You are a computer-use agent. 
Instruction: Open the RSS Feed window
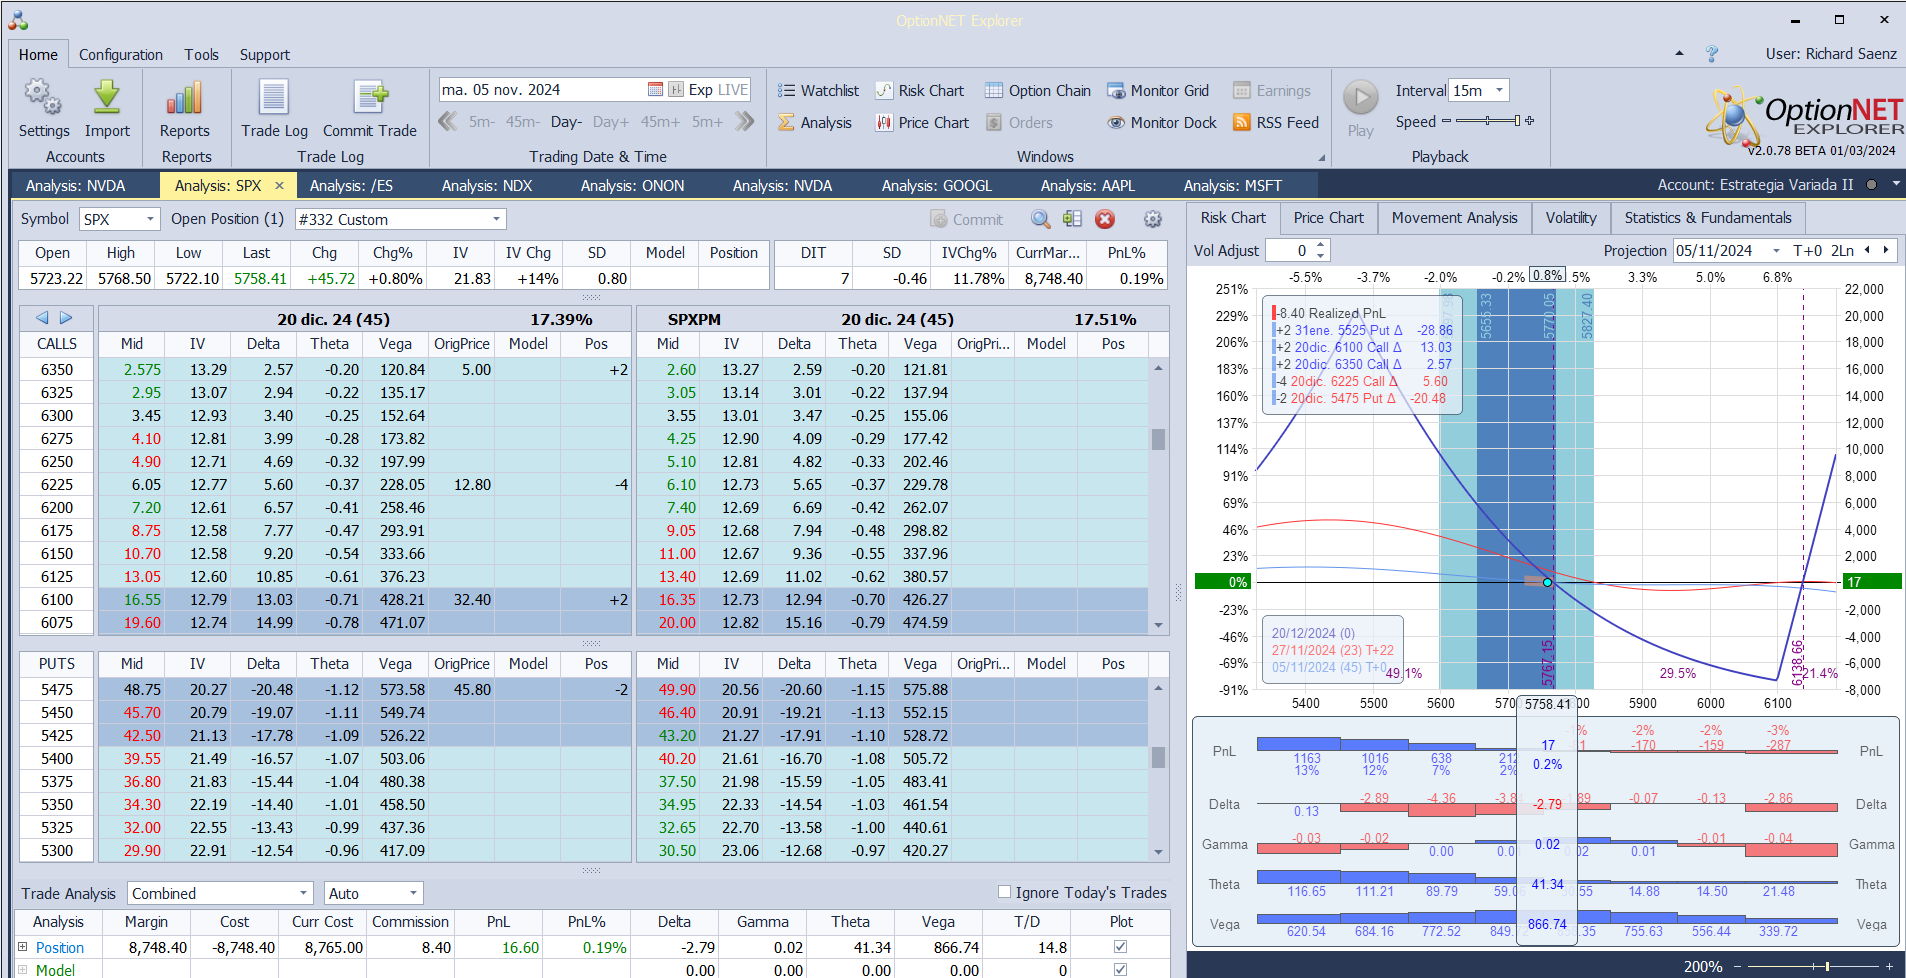click(x=1276, y=123)
